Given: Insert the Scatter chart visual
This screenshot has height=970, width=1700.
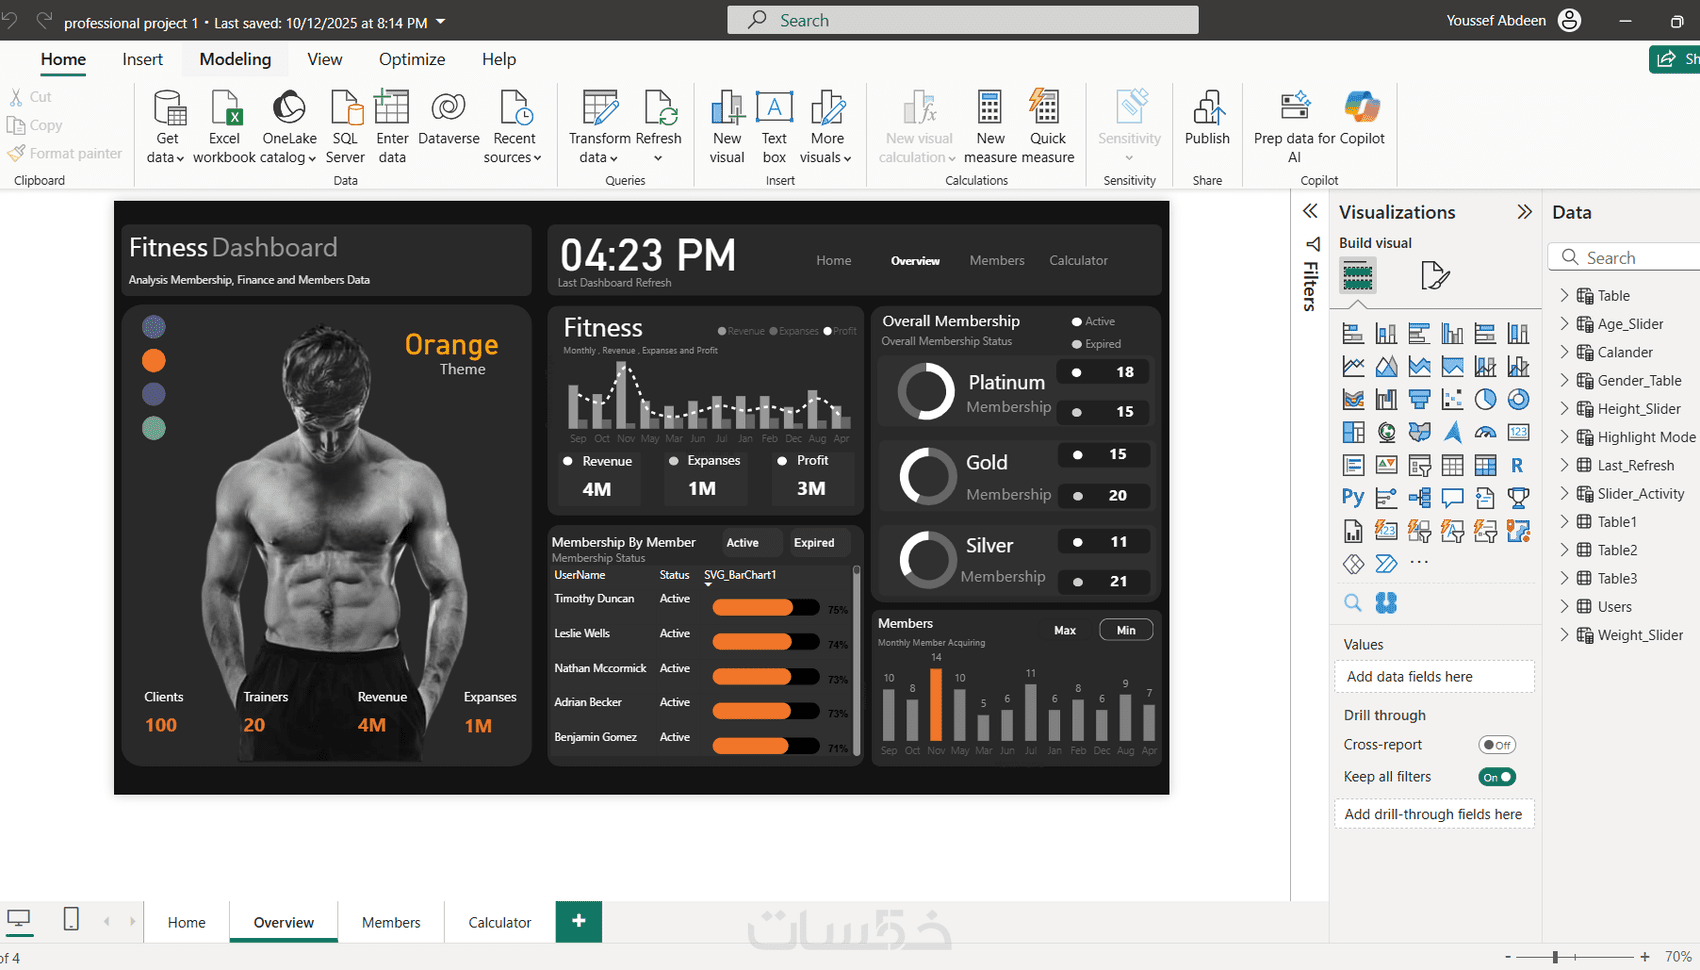Looking at the screenshot, I should tap(1452, 400).
